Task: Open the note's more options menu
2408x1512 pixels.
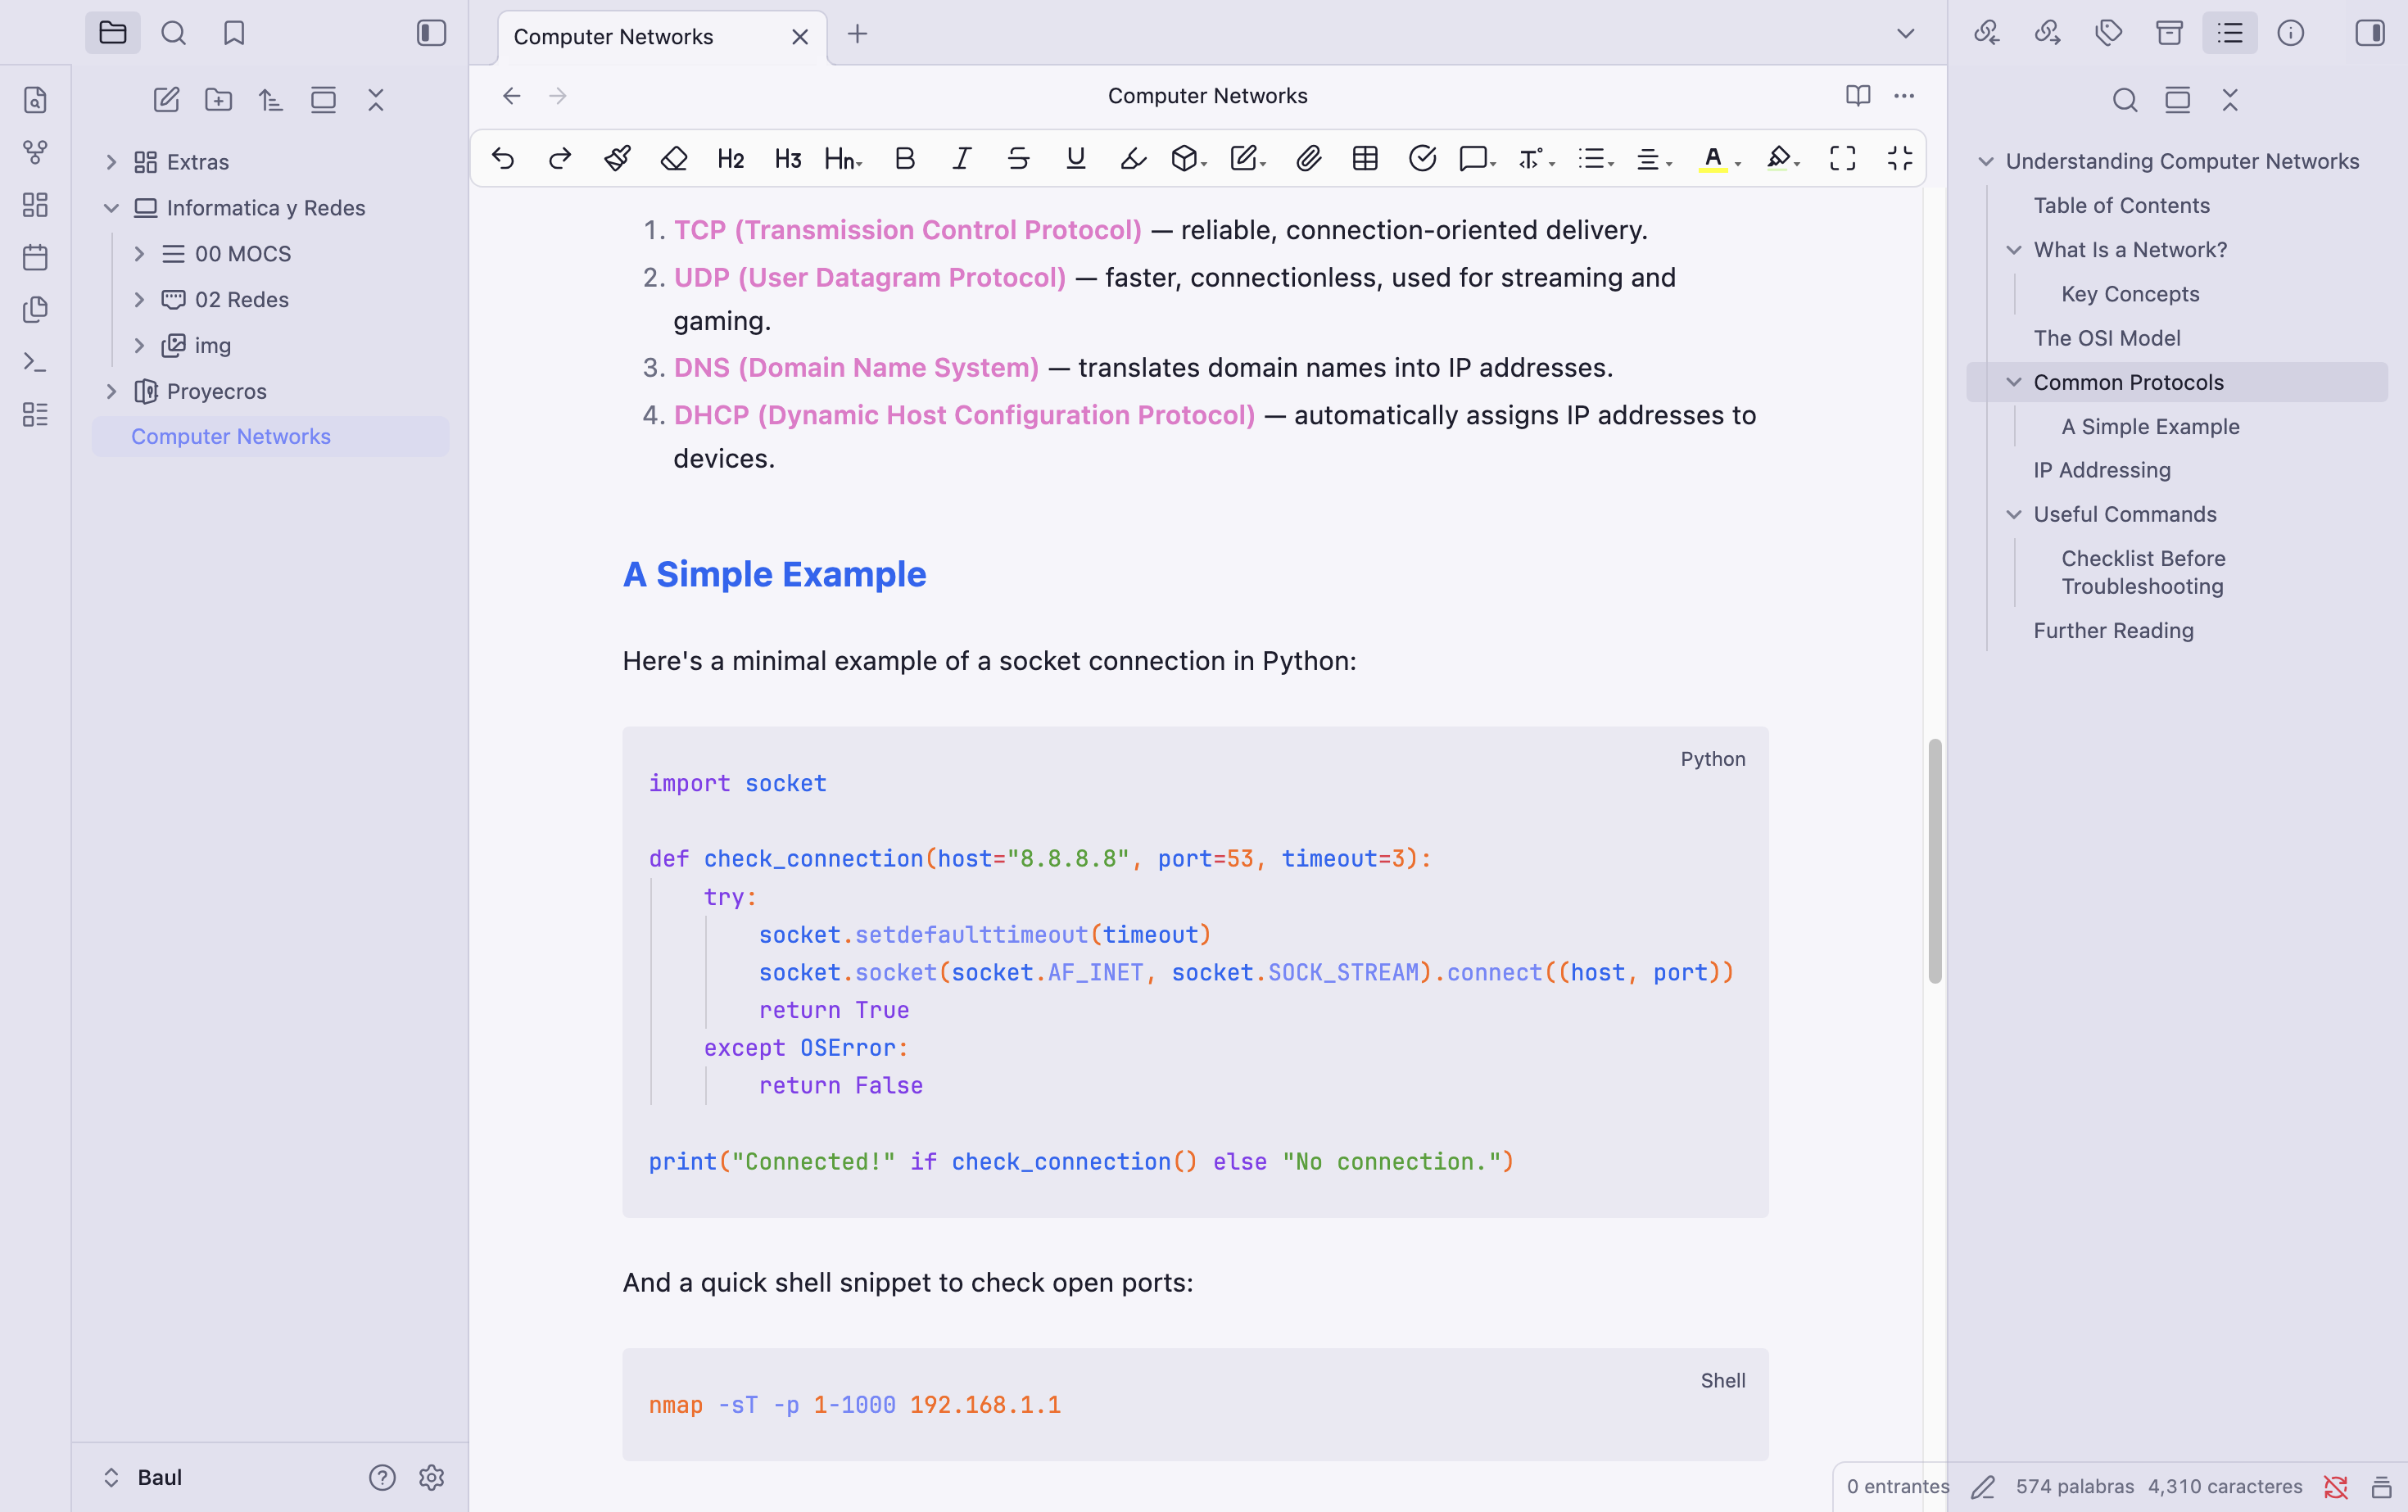Action: click(x=1904, y=96)
